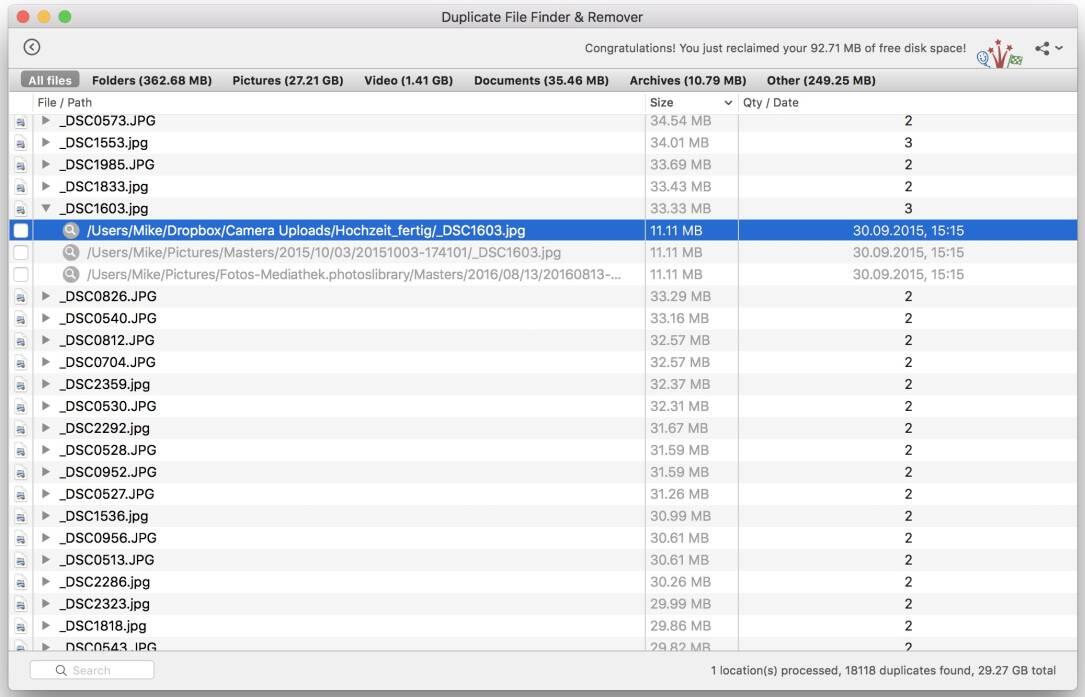This screenshot has width=1085, height=697.
Task: Tick checkbox for Masters/2015 _DSC1603.jpg copy
Action: pos(21,253)
